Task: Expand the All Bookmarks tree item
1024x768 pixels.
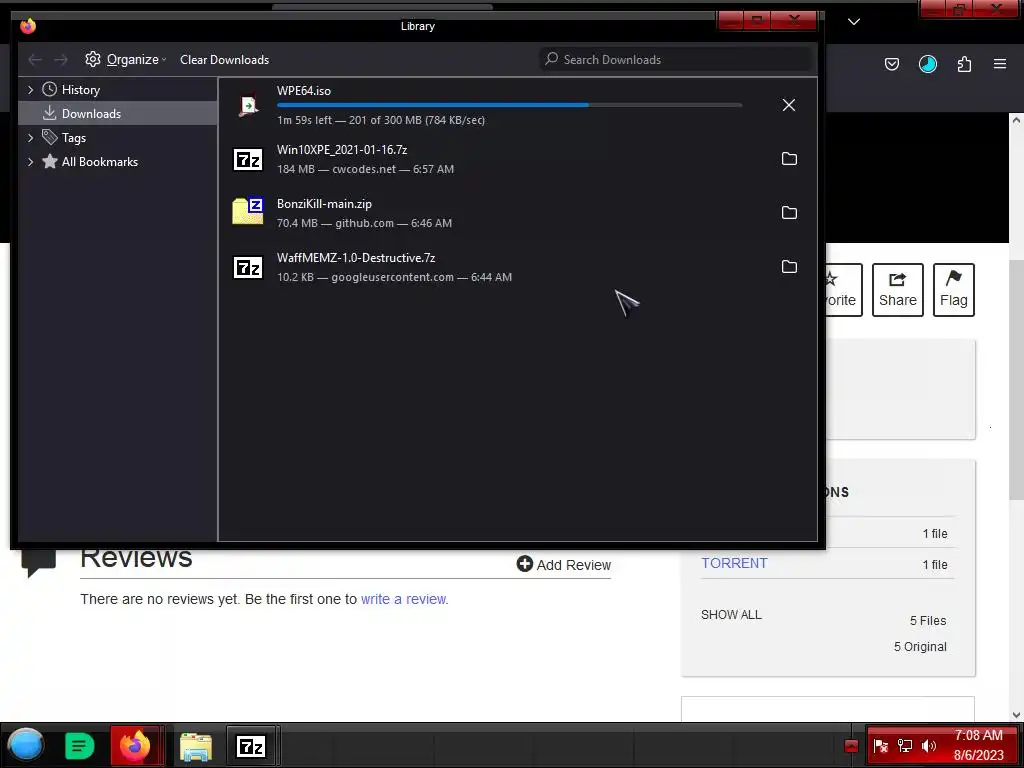Action: (x=30, y=162)
